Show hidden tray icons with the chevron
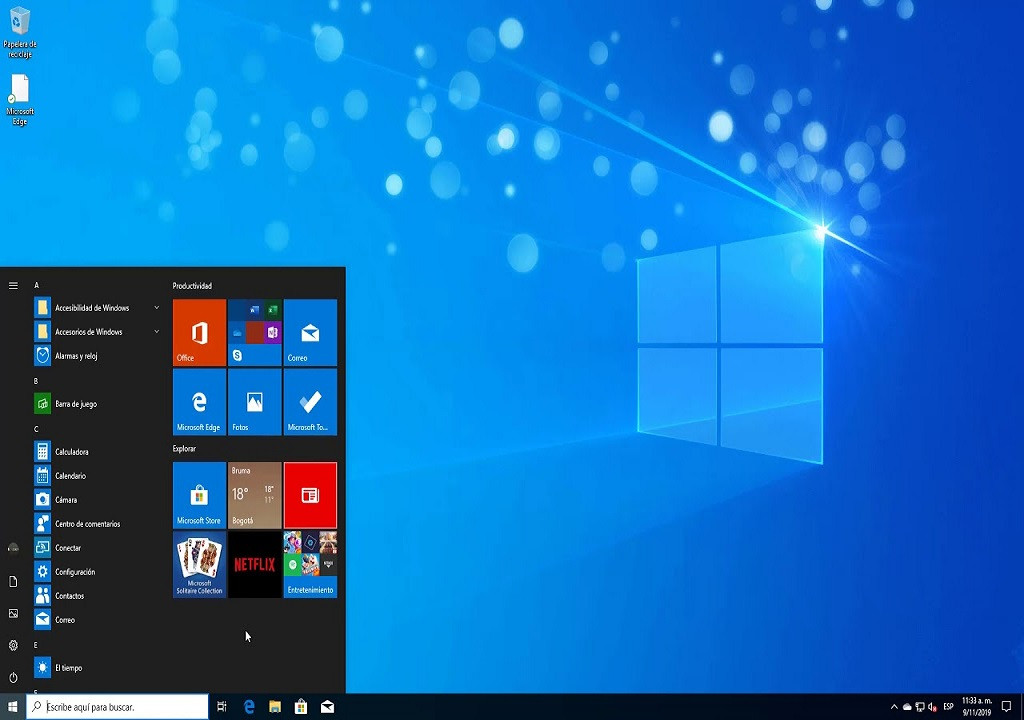Screen dimensions: 1024x720 (893, 707)
